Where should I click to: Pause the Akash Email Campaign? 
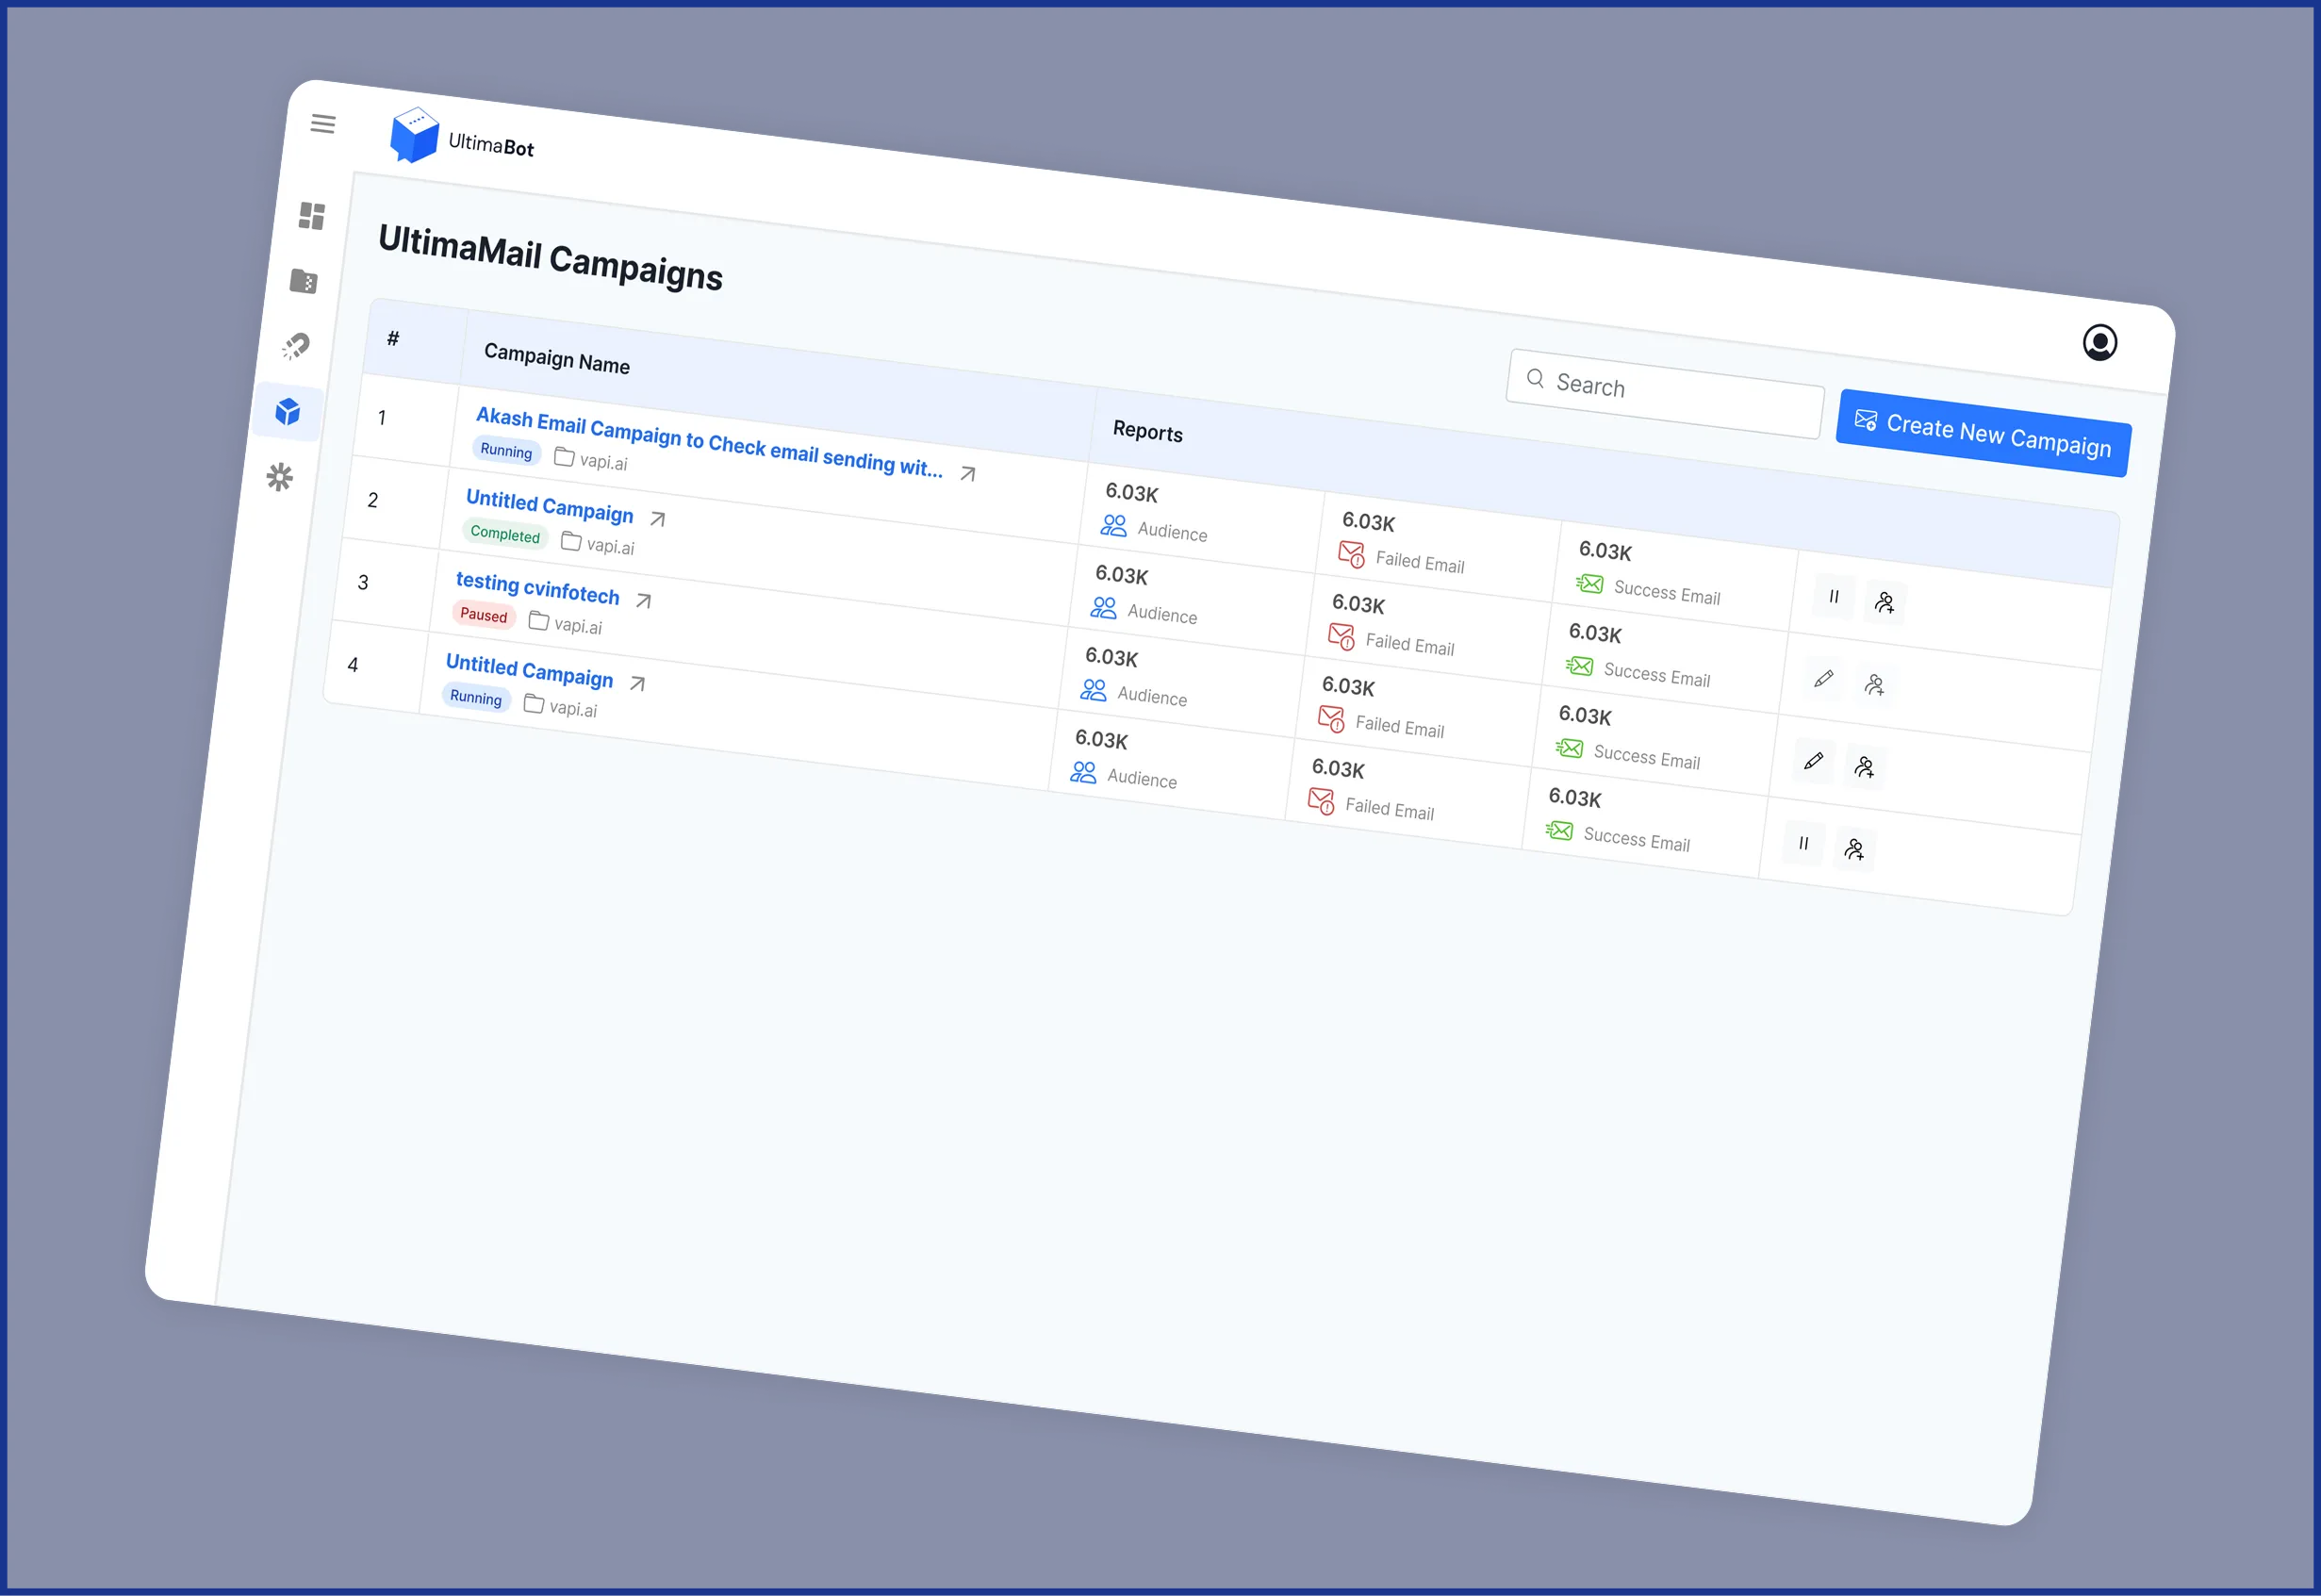click(x=1833, y=597)
